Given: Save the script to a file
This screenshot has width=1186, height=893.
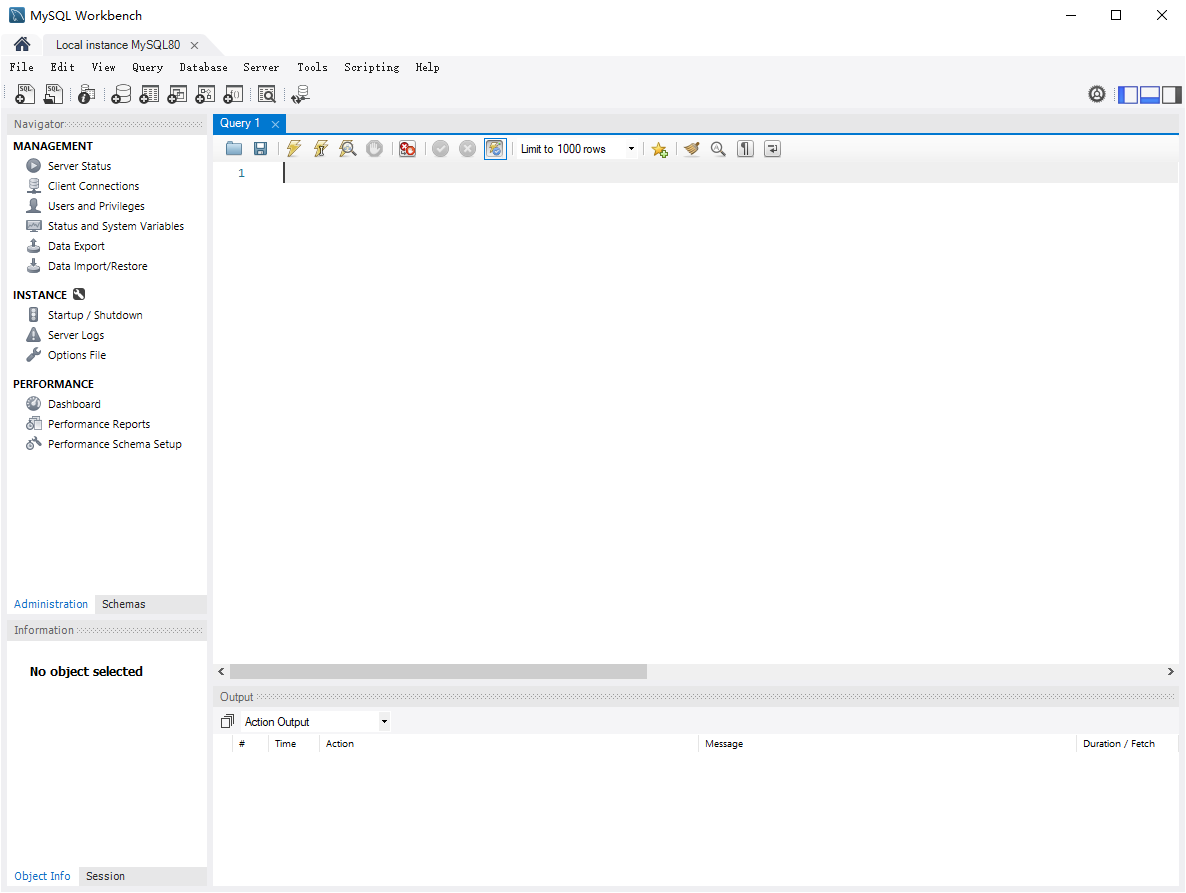Looking at the screenshot, I should 260,149.
